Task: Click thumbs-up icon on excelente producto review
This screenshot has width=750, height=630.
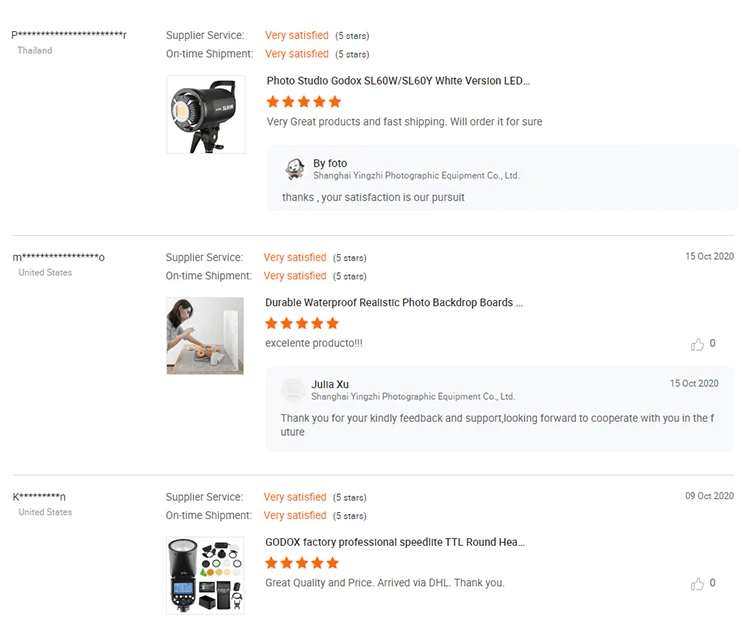Action: [697, 345]
